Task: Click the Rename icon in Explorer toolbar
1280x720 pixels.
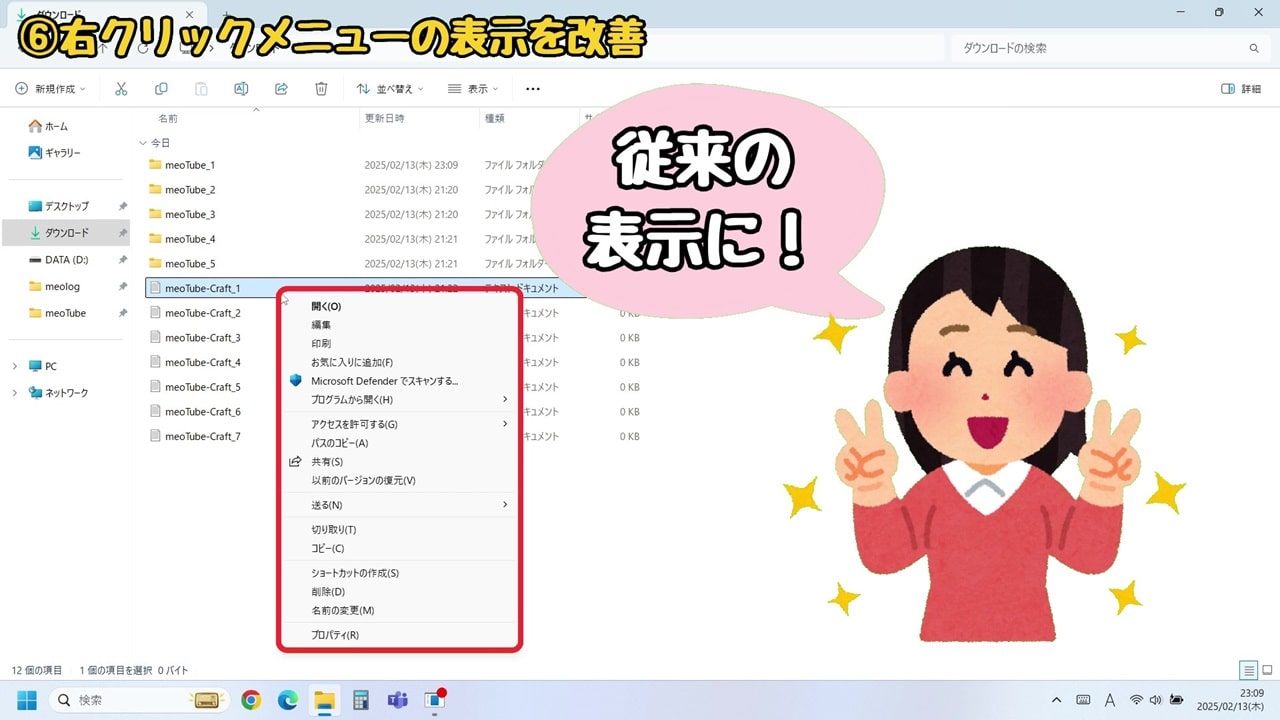Action: pos(241,89)
